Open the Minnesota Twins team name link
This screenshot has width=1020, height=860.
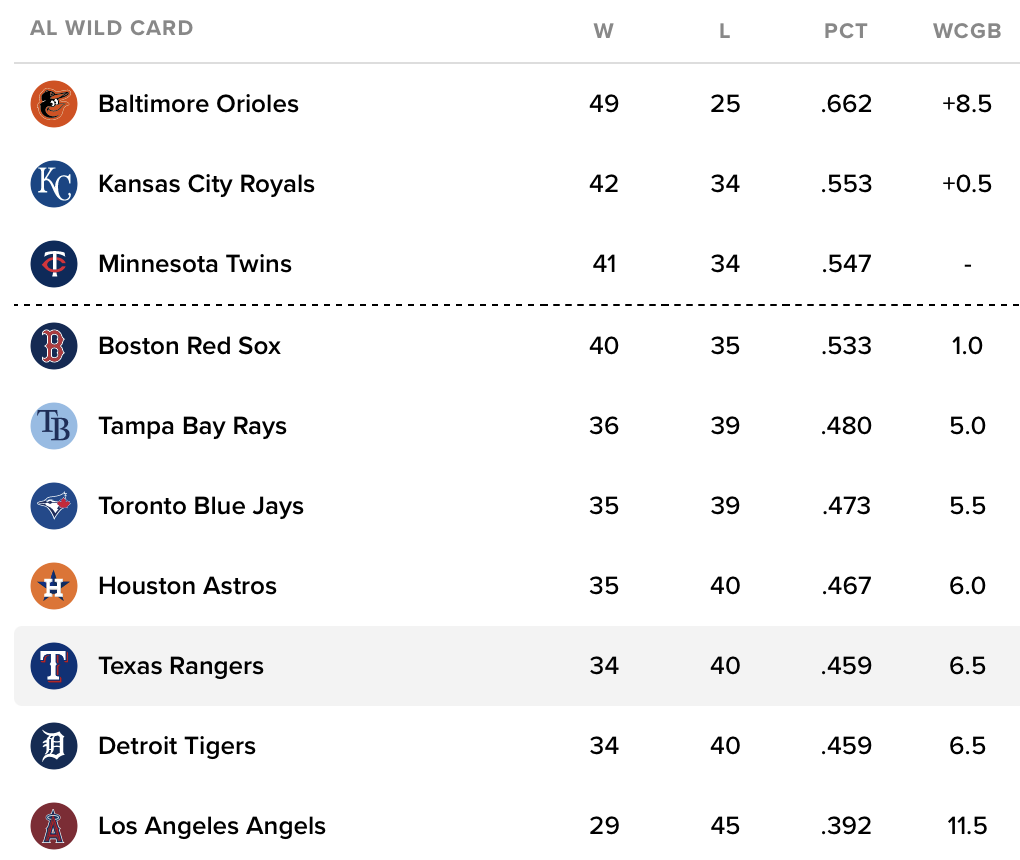pyautogui.click(x=195, y=264)
